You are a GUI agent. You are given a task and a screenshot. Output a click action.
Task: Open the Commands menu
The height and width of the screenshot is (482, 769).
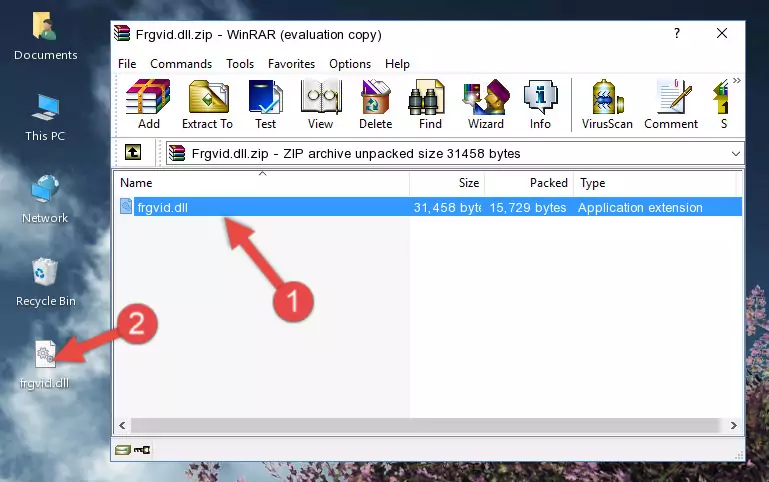(x=181, y=64)
